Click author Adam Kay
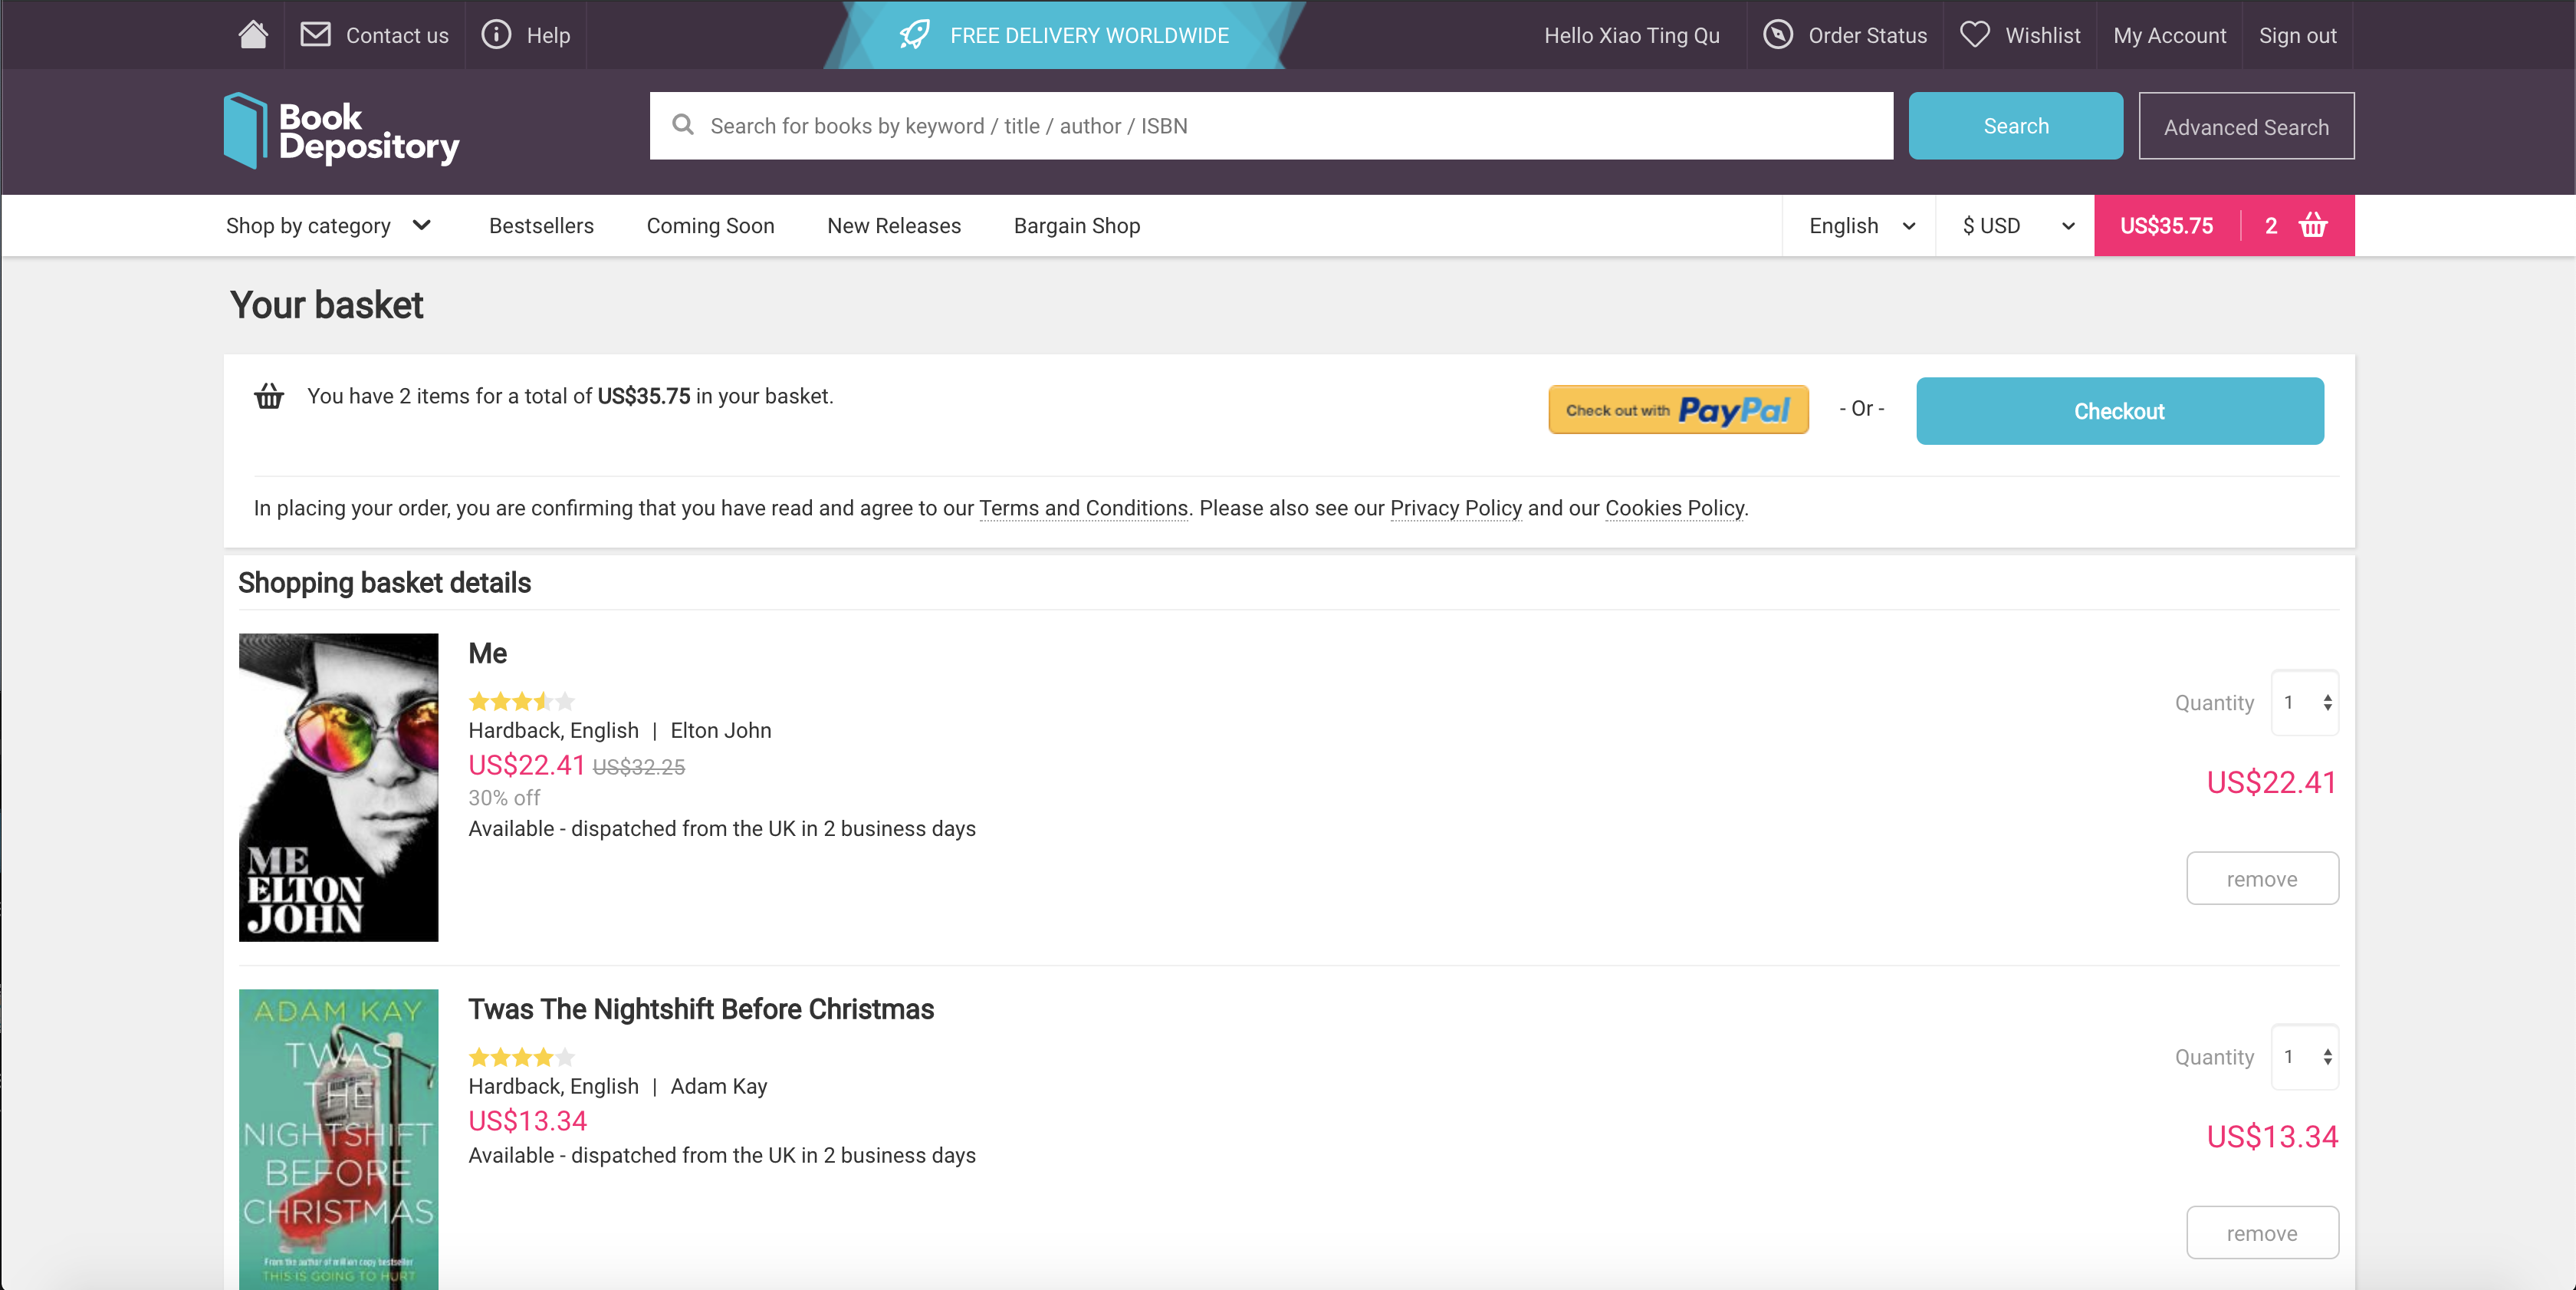The height and width of the screenshot is (1290, 2576). pyautogui.click(x=719, y=1086)
